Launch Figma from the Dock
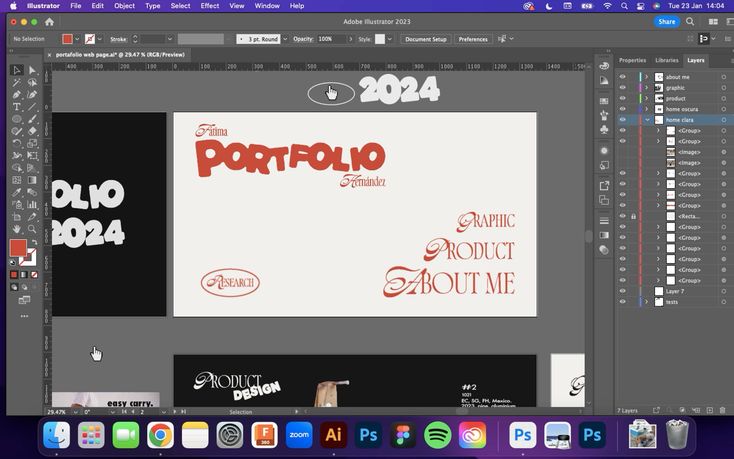Screen dimensions: 734x459 tap(403, 436)
